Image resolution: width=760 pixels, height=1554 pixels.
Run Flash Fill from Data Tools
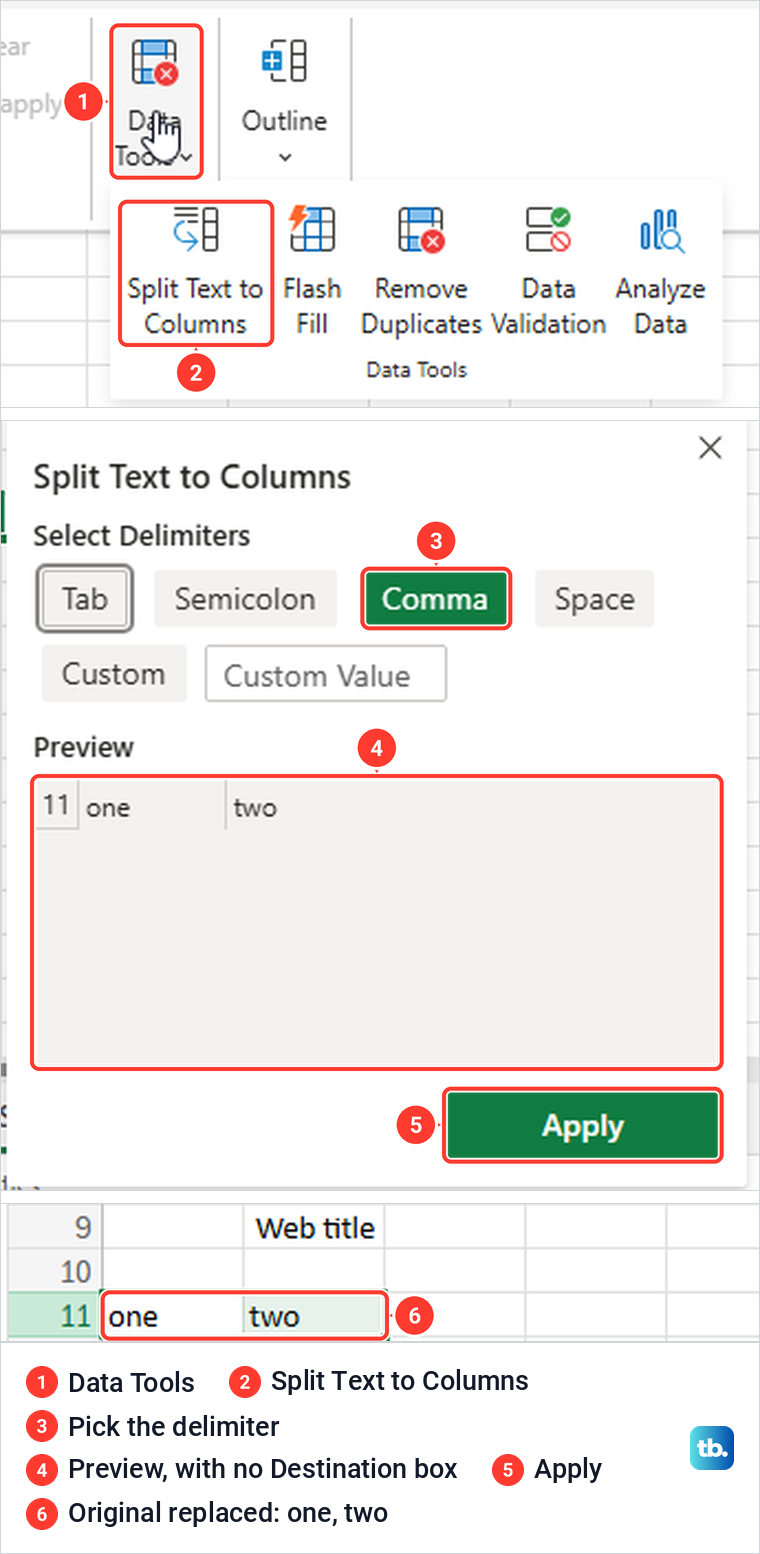click(312, 273)
